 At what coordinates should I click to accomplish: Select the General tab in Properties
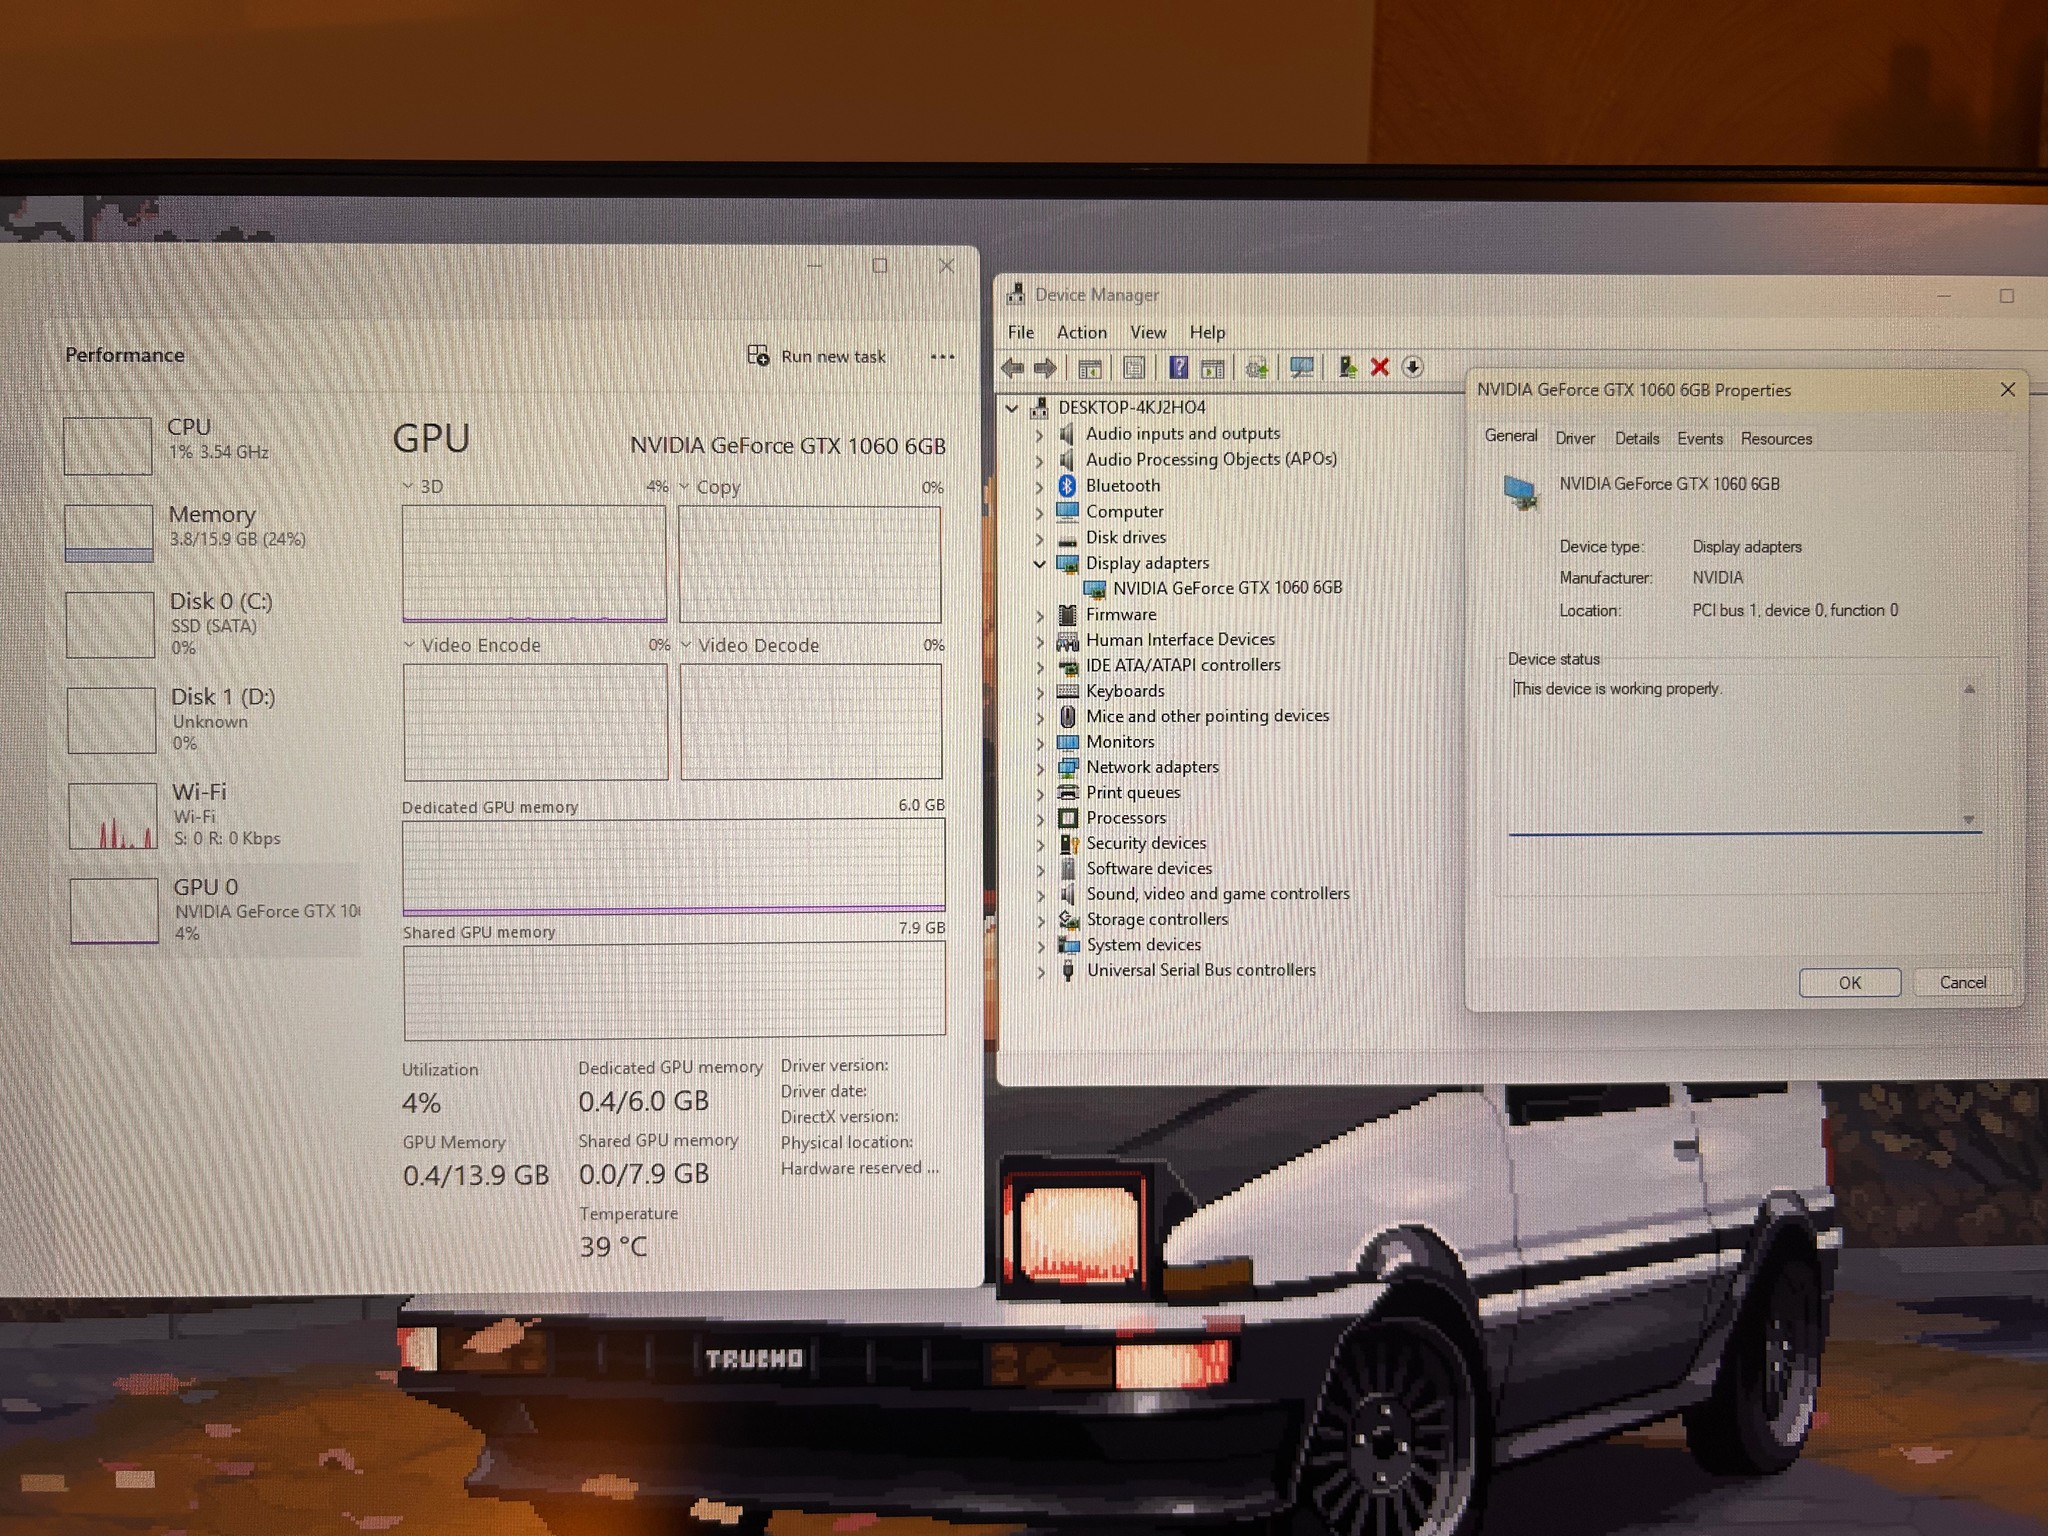point(1511,436)
